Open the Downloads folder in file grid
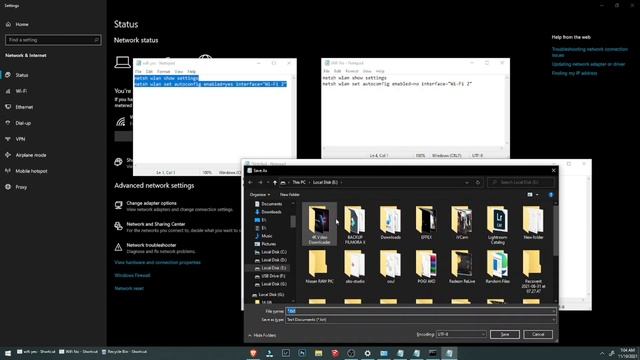Viewport: 640px width, 360px height. (390, 222)
